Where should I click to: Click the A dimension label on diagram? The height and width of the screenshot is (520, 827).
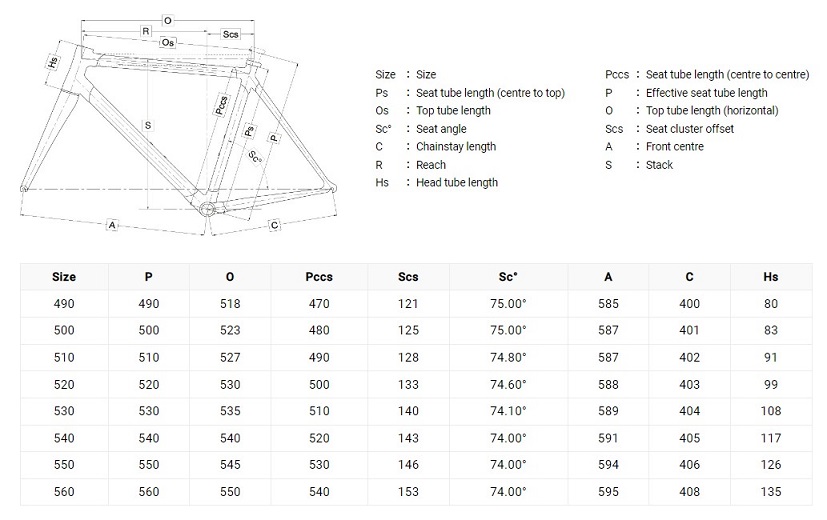[112, 225]
